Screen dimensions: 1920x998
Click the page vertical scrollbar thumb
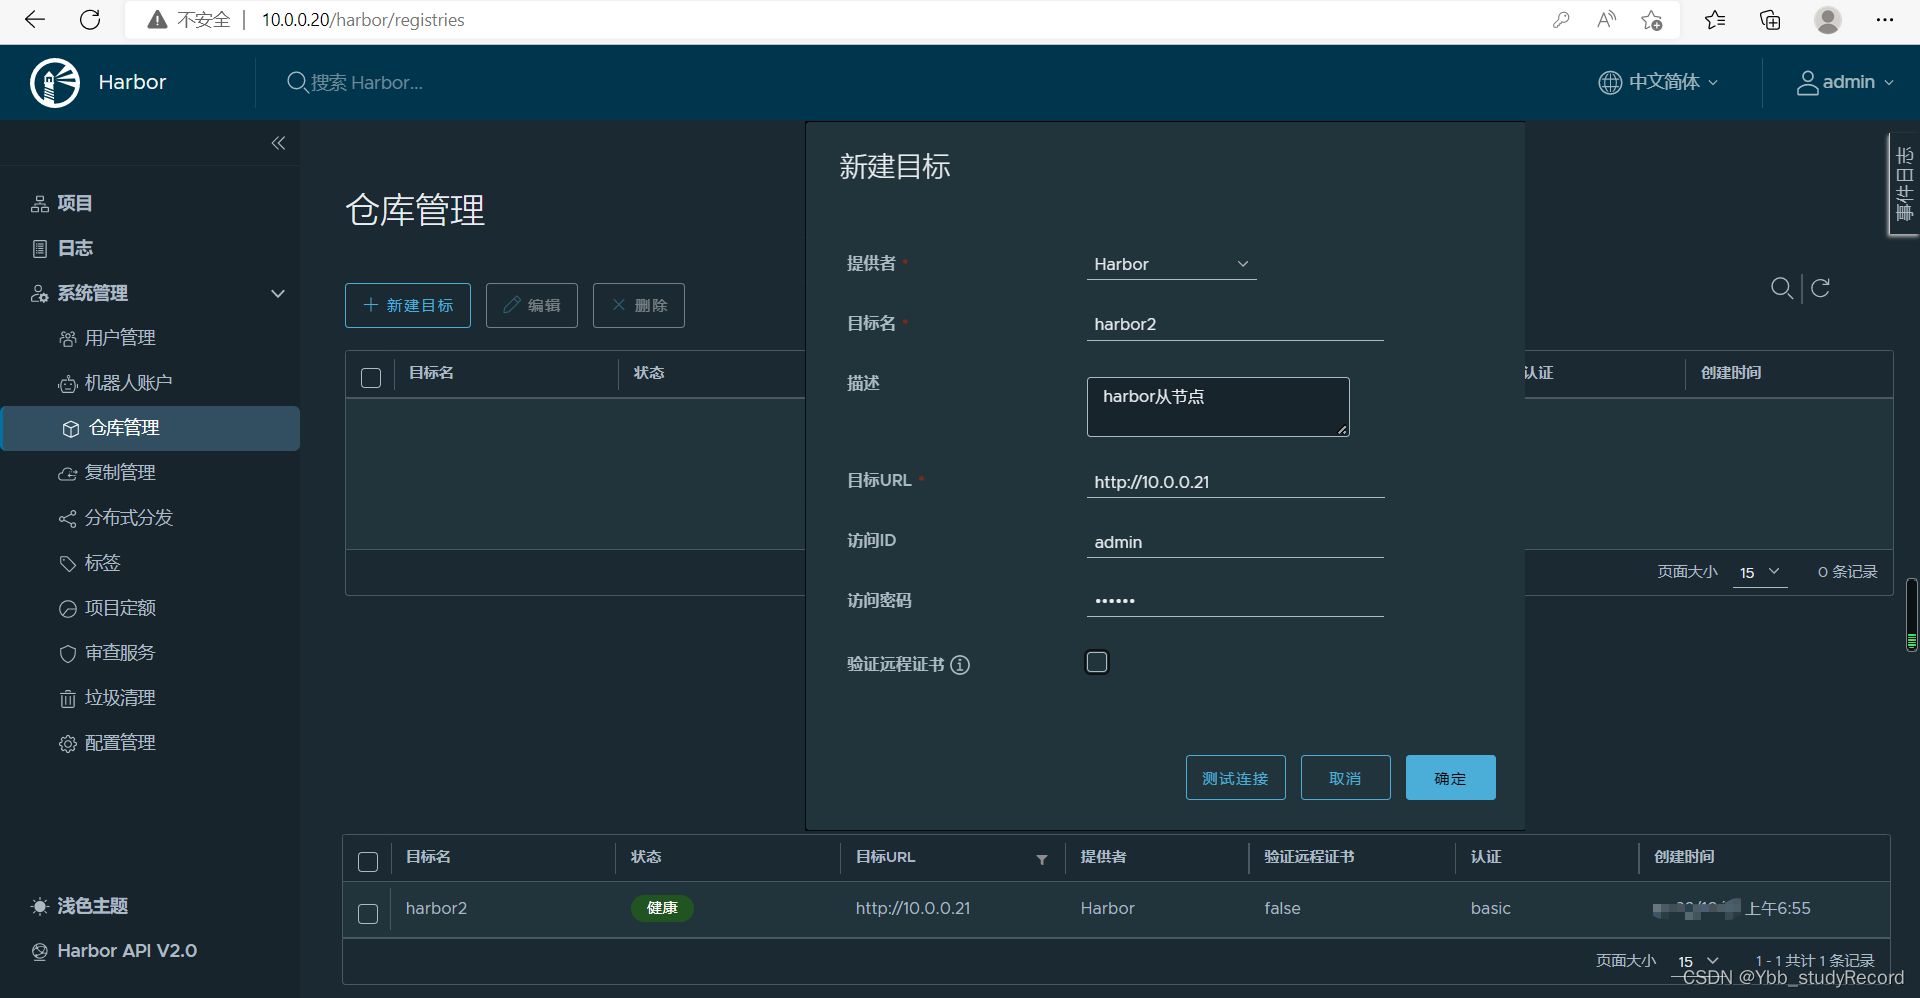point(1912,614)
